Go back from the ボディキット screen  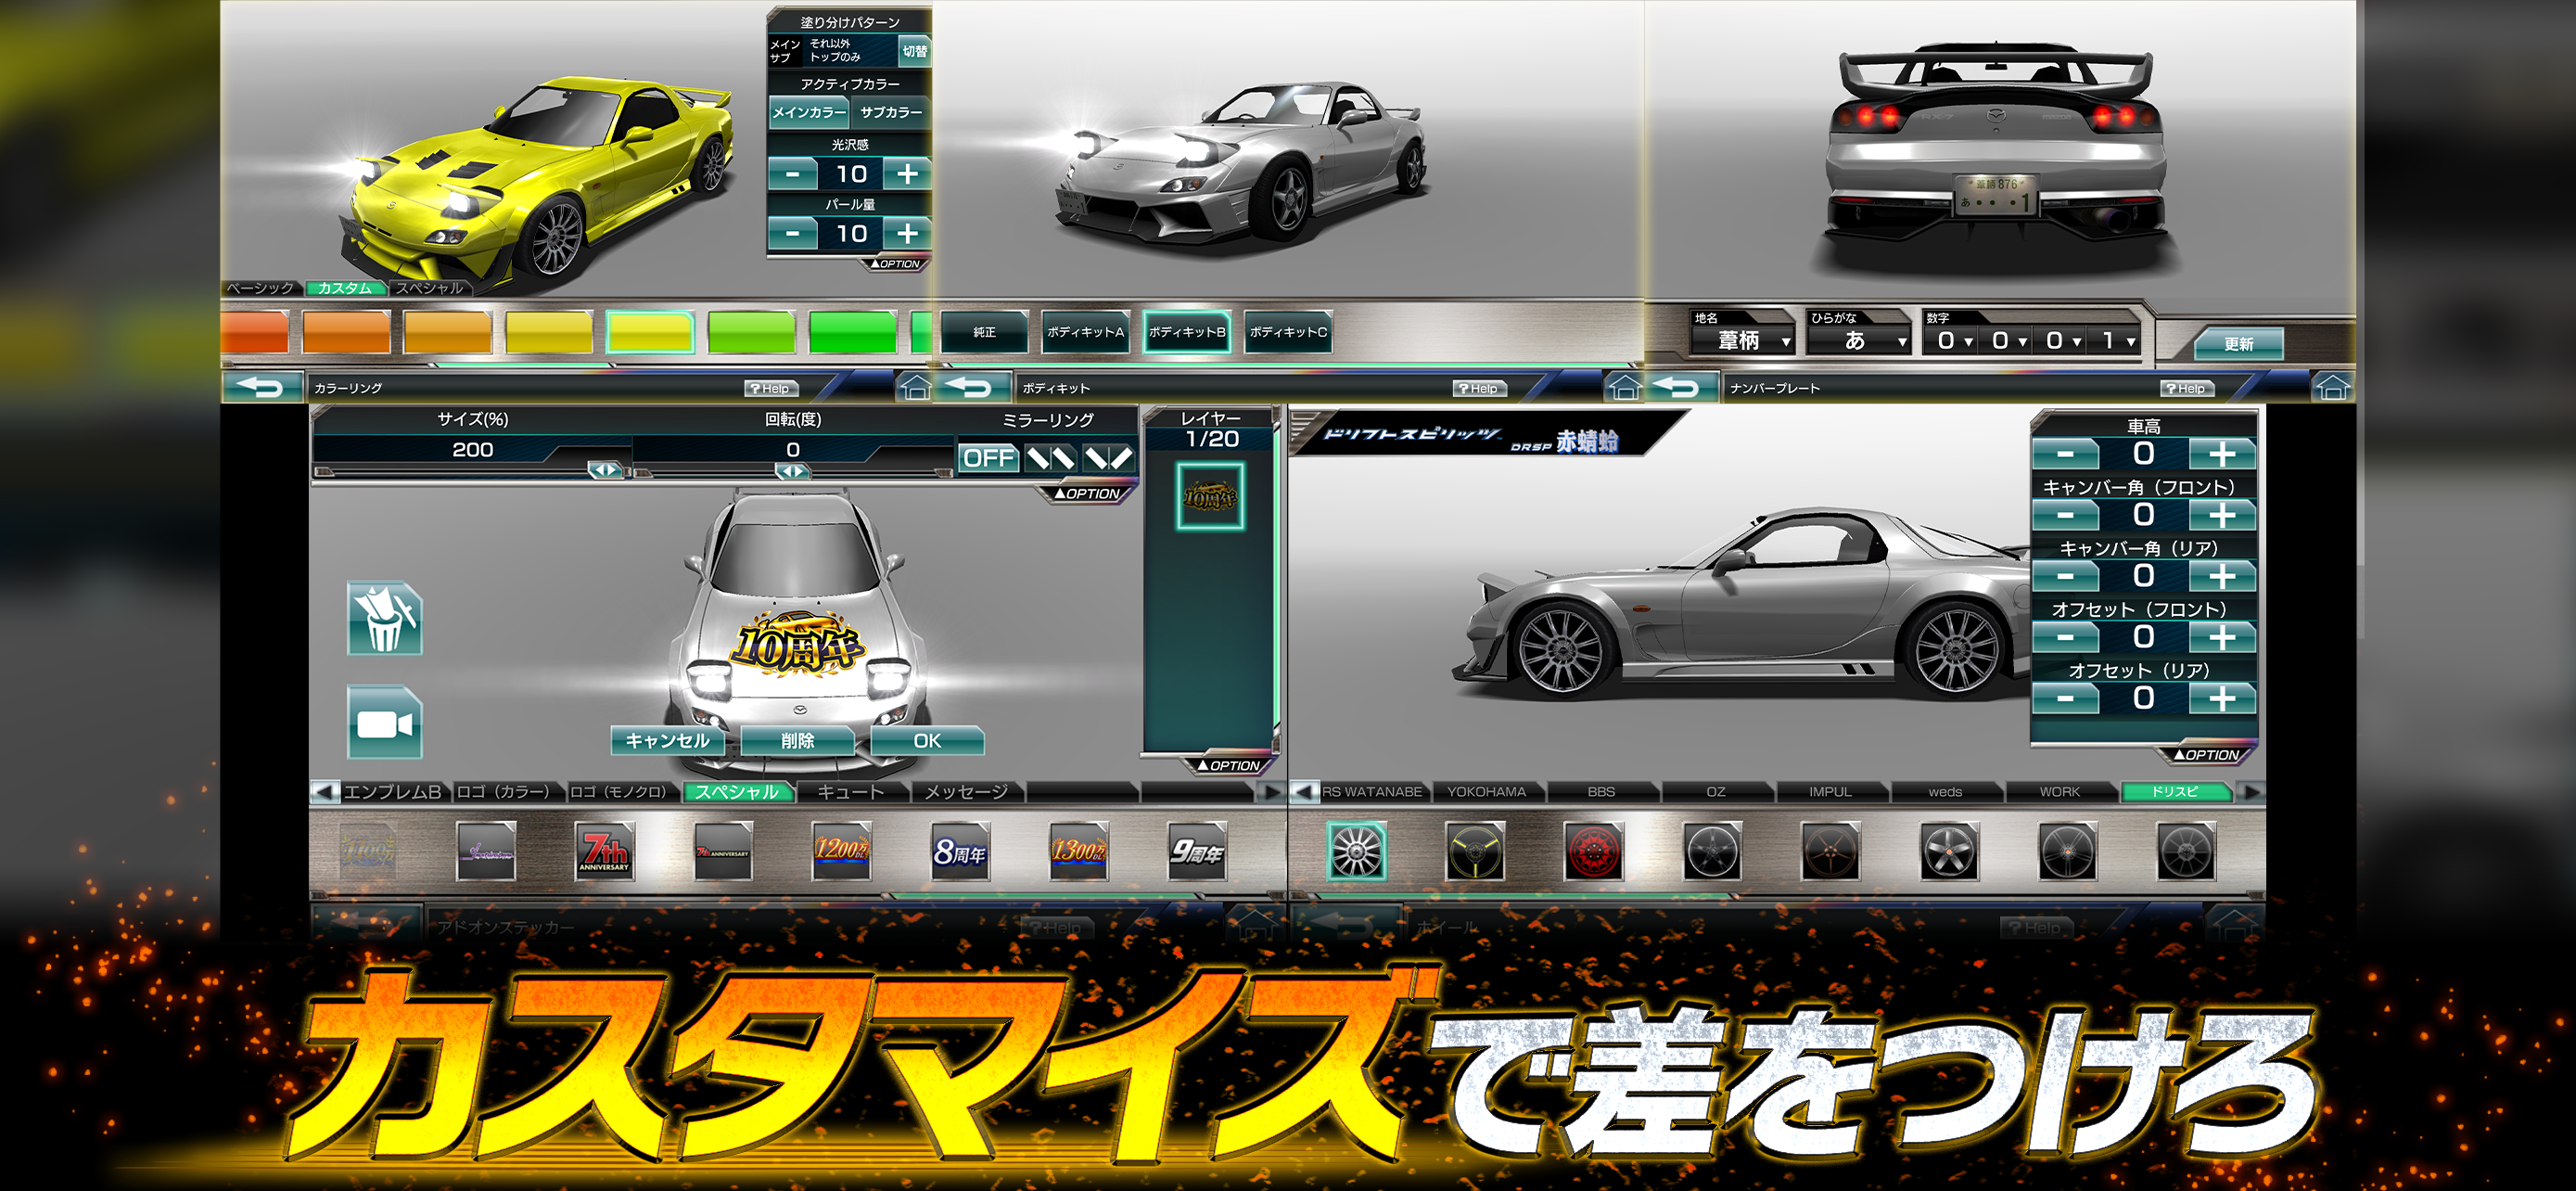(x=970, y=387)
